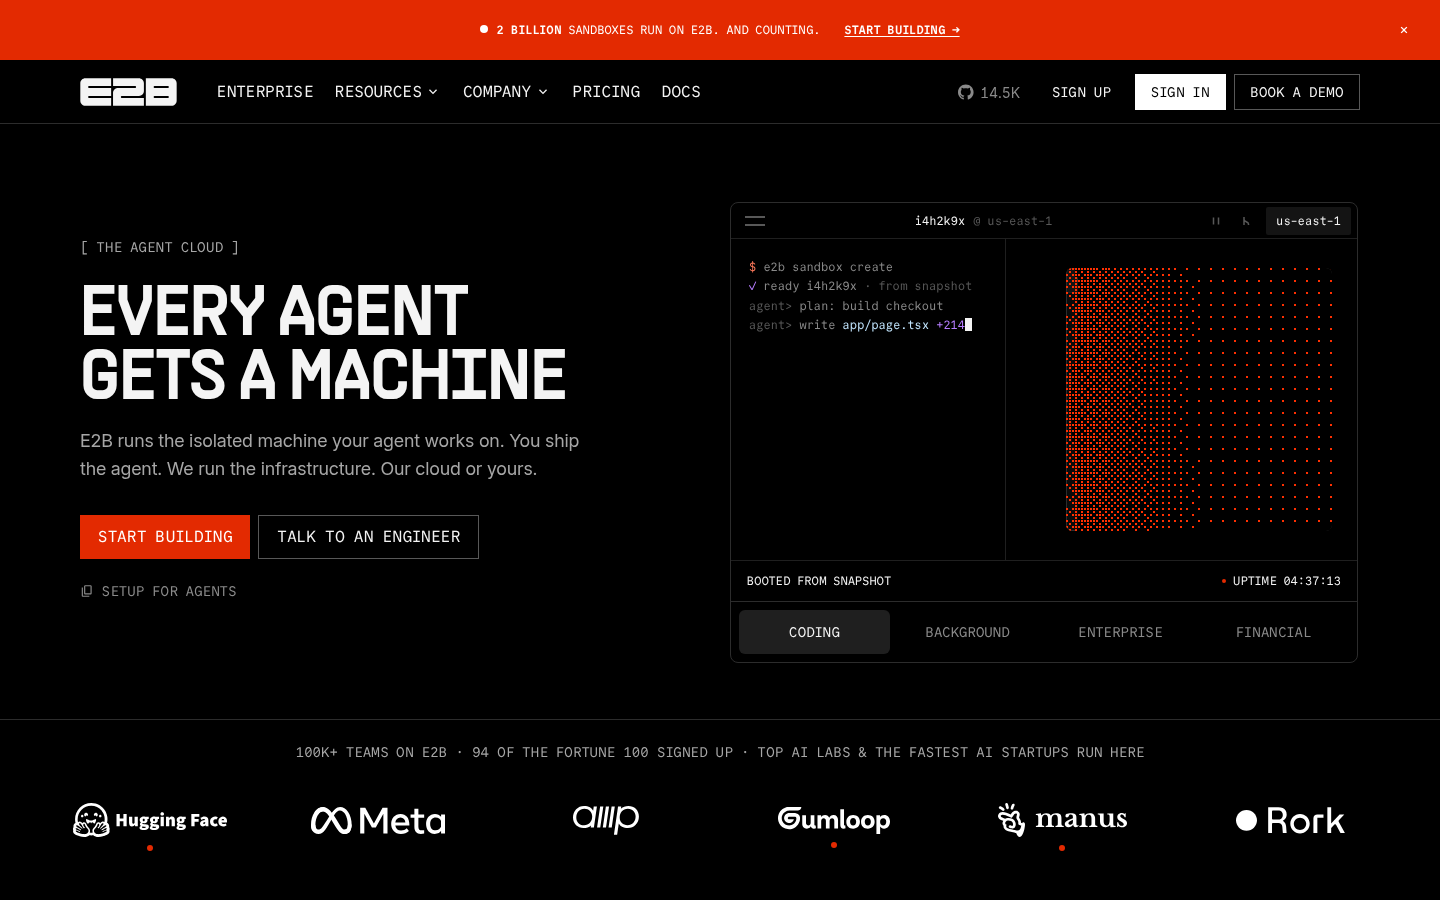Click the 'i4h2k9x @ us-east-1' sandbox title
Viewport: 1440px width, 900px height.
tap(983, 221)
